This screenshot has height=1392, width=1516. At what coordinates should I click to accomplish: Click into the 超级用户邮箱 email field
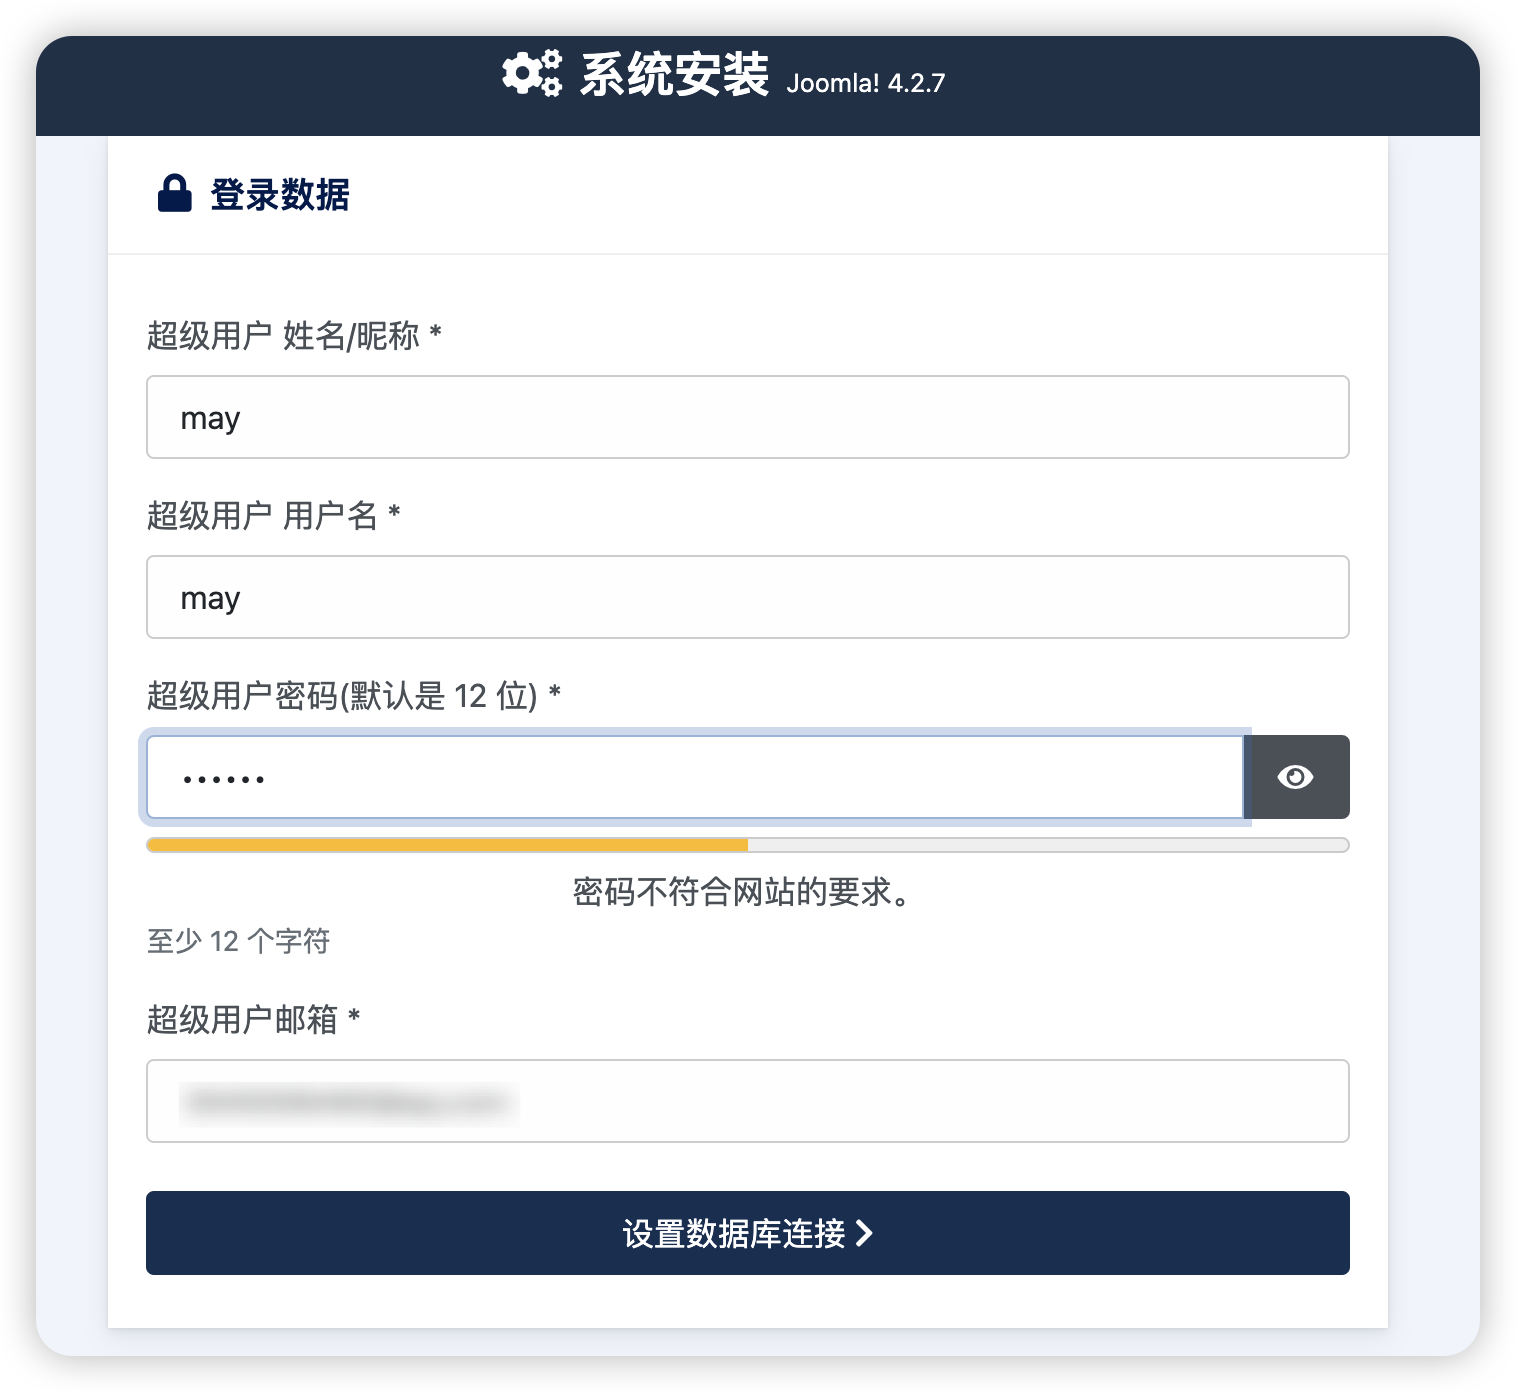[748, 1101]
